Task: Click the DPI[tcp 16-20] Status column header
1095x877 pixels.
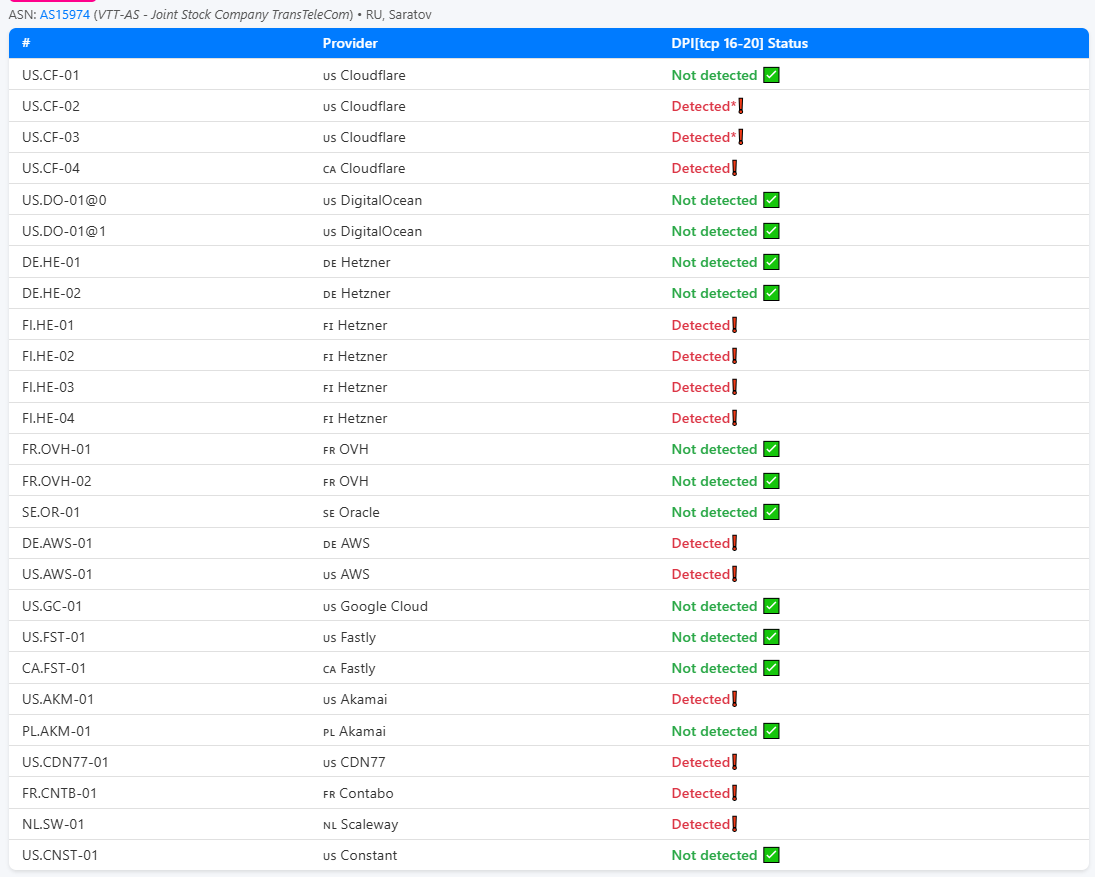Action: 739,44
